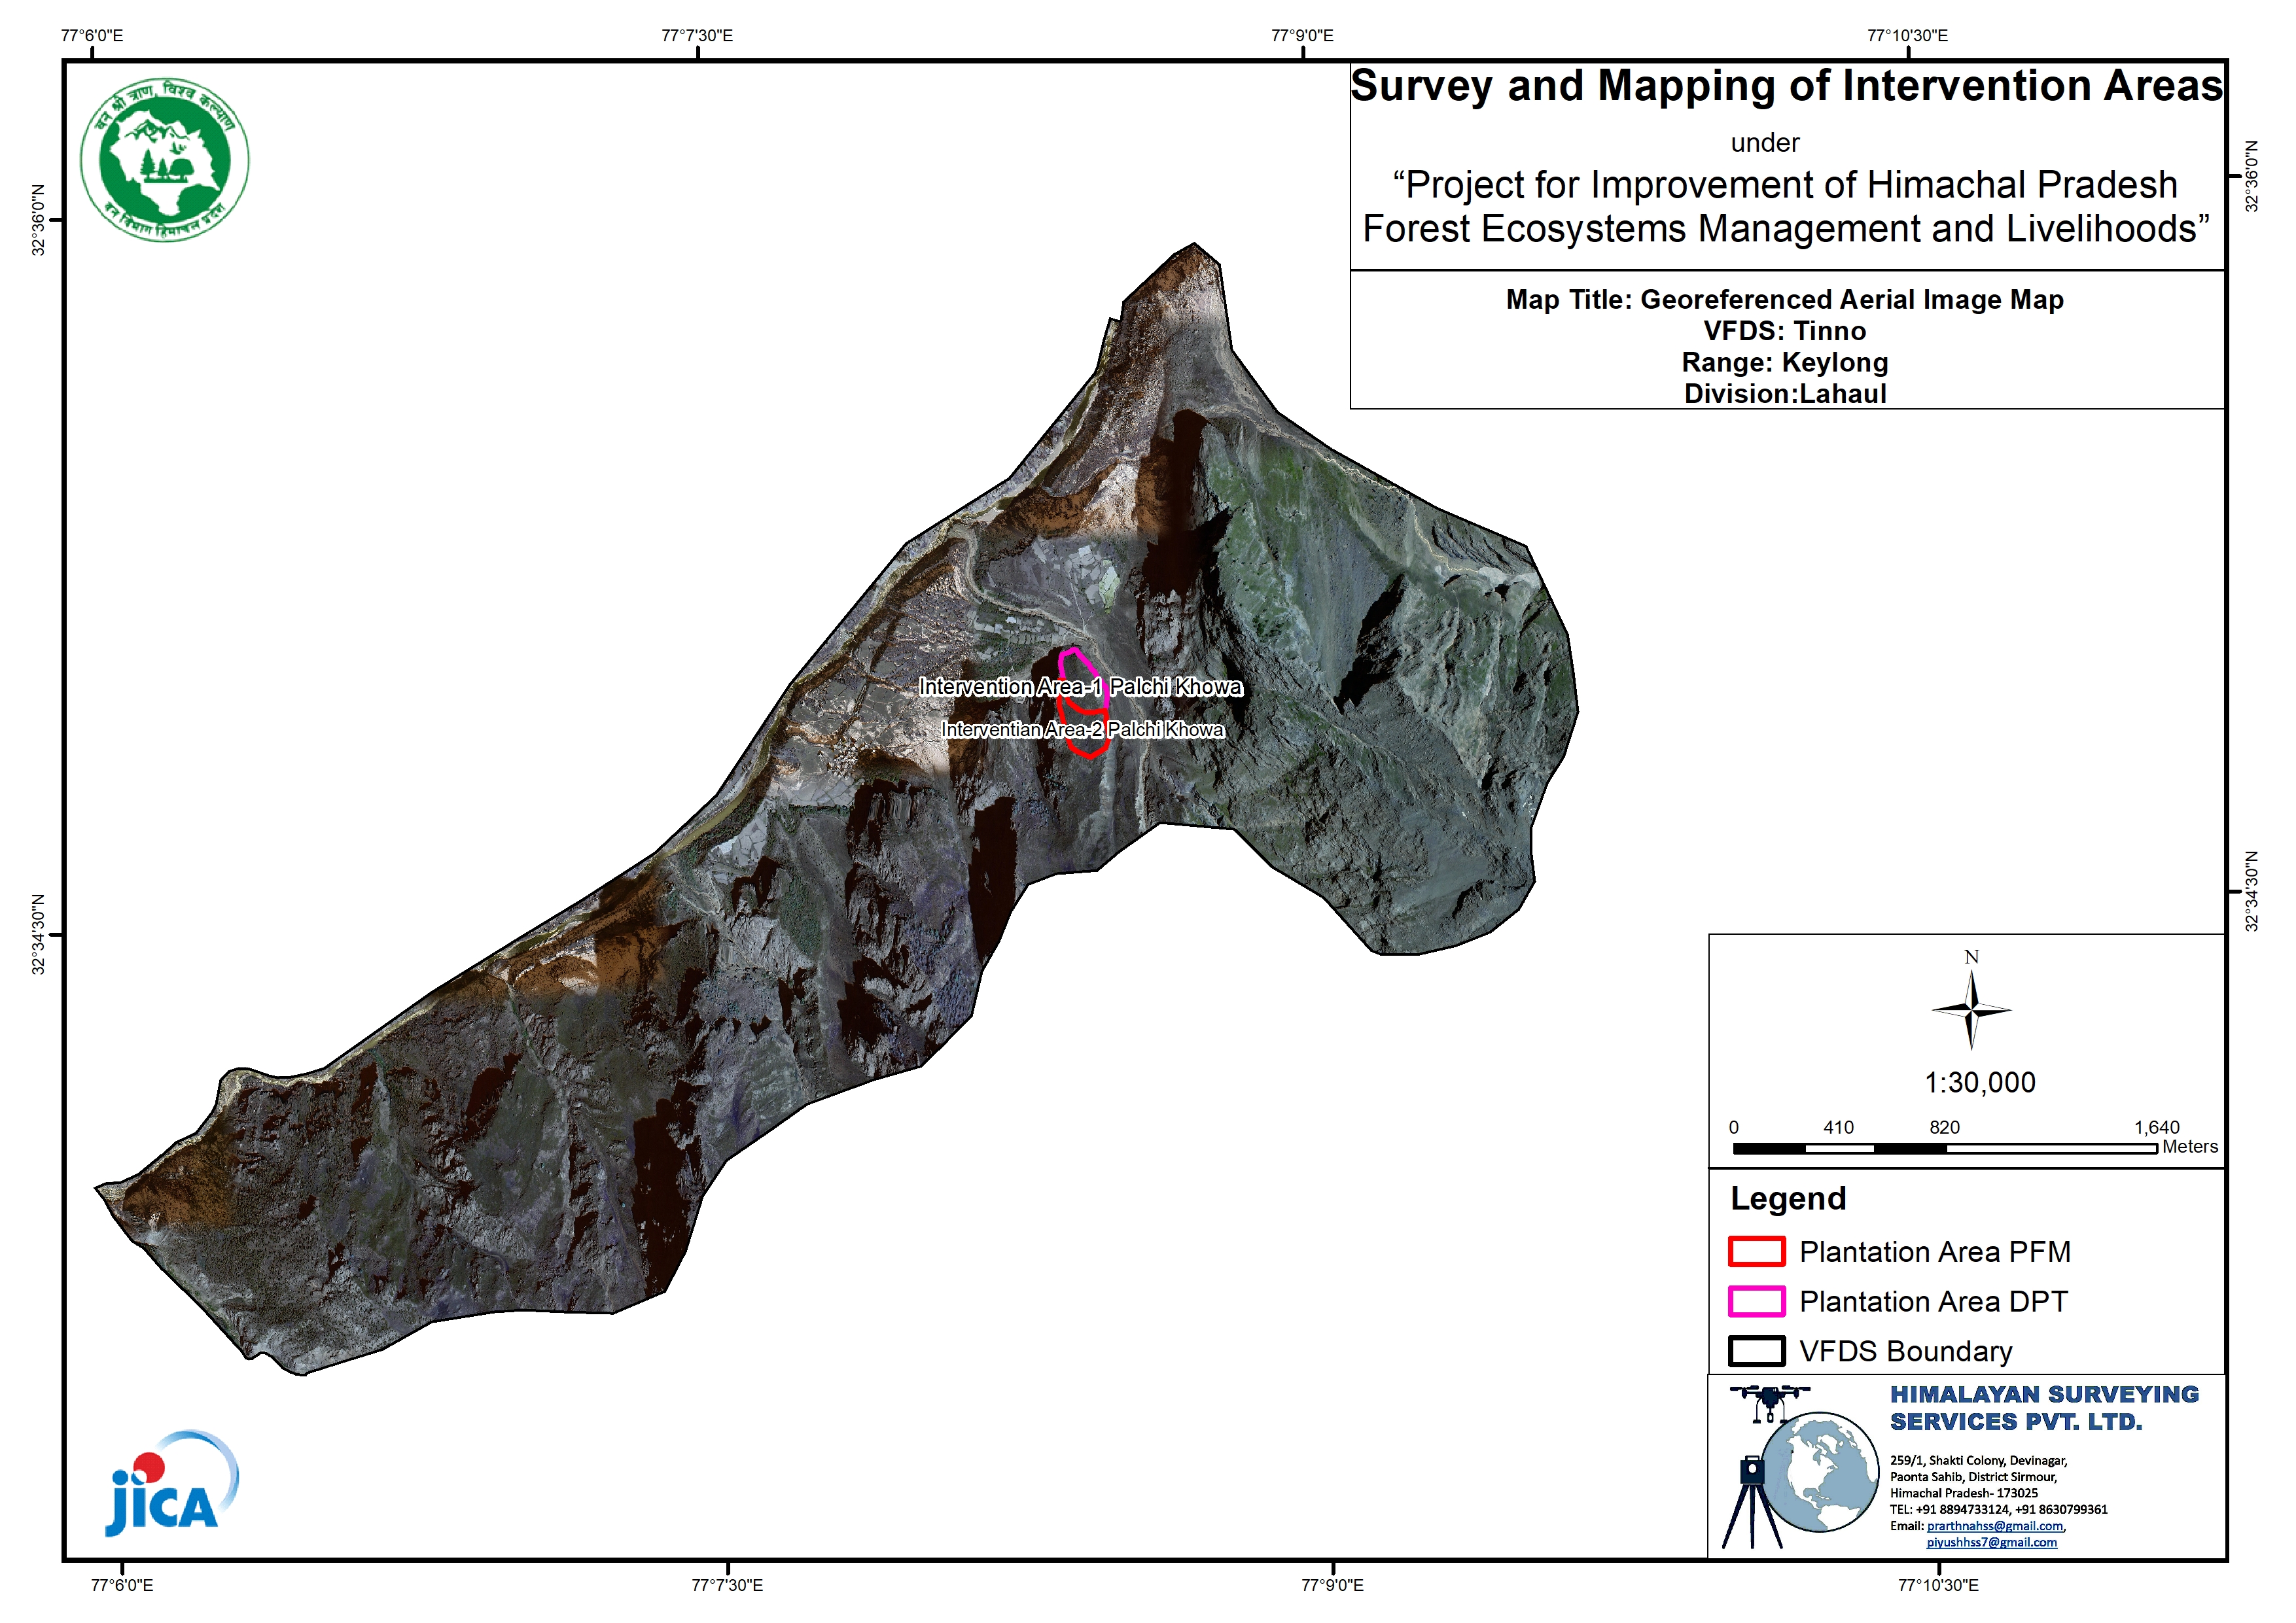2296x1623 pixels.
Task: Click the 'Range: Keylong' line
Action: pyautogui.click(x=1785, y=363)
